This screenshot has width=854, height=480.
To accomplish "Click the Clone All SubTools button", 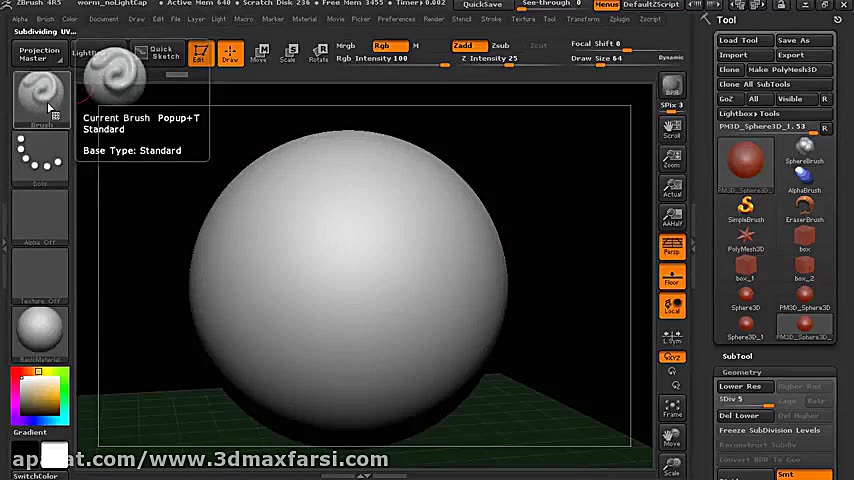I will [774, 84].
